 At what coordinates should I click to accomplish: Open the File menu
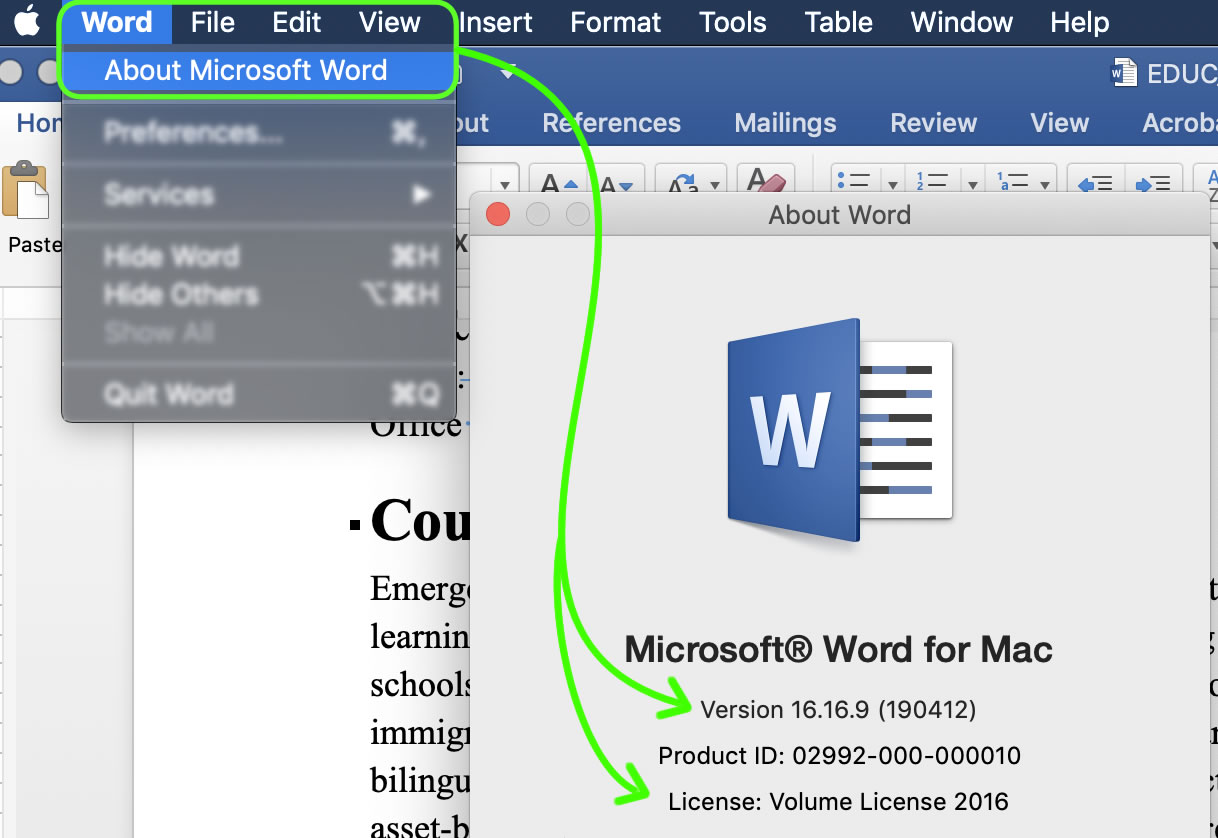coord(212,22)
